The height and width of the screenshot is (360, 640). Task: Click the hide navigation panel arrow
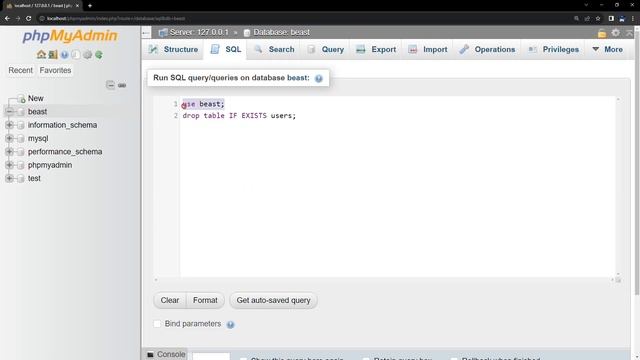[146, 32]
